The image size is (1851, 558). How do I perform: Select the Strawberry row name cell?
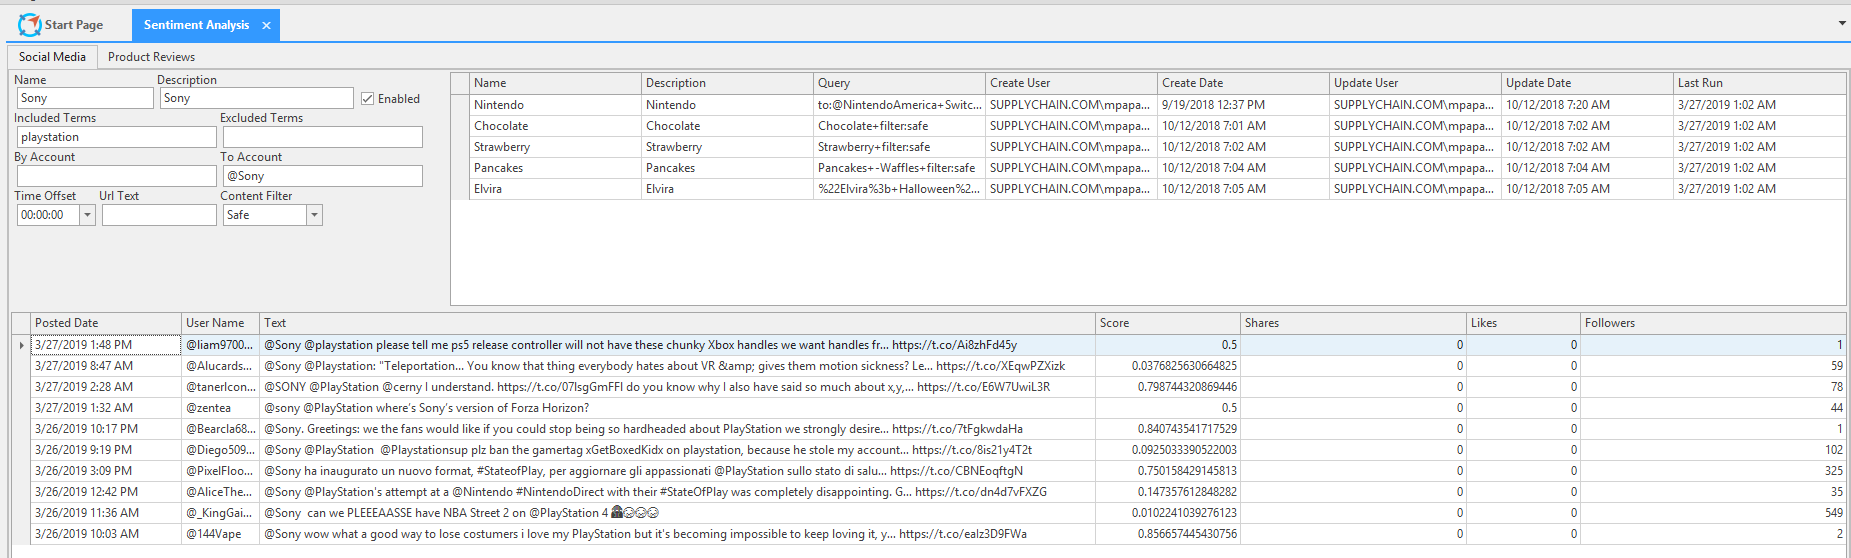pyautogui.click(x=555, y=147)
